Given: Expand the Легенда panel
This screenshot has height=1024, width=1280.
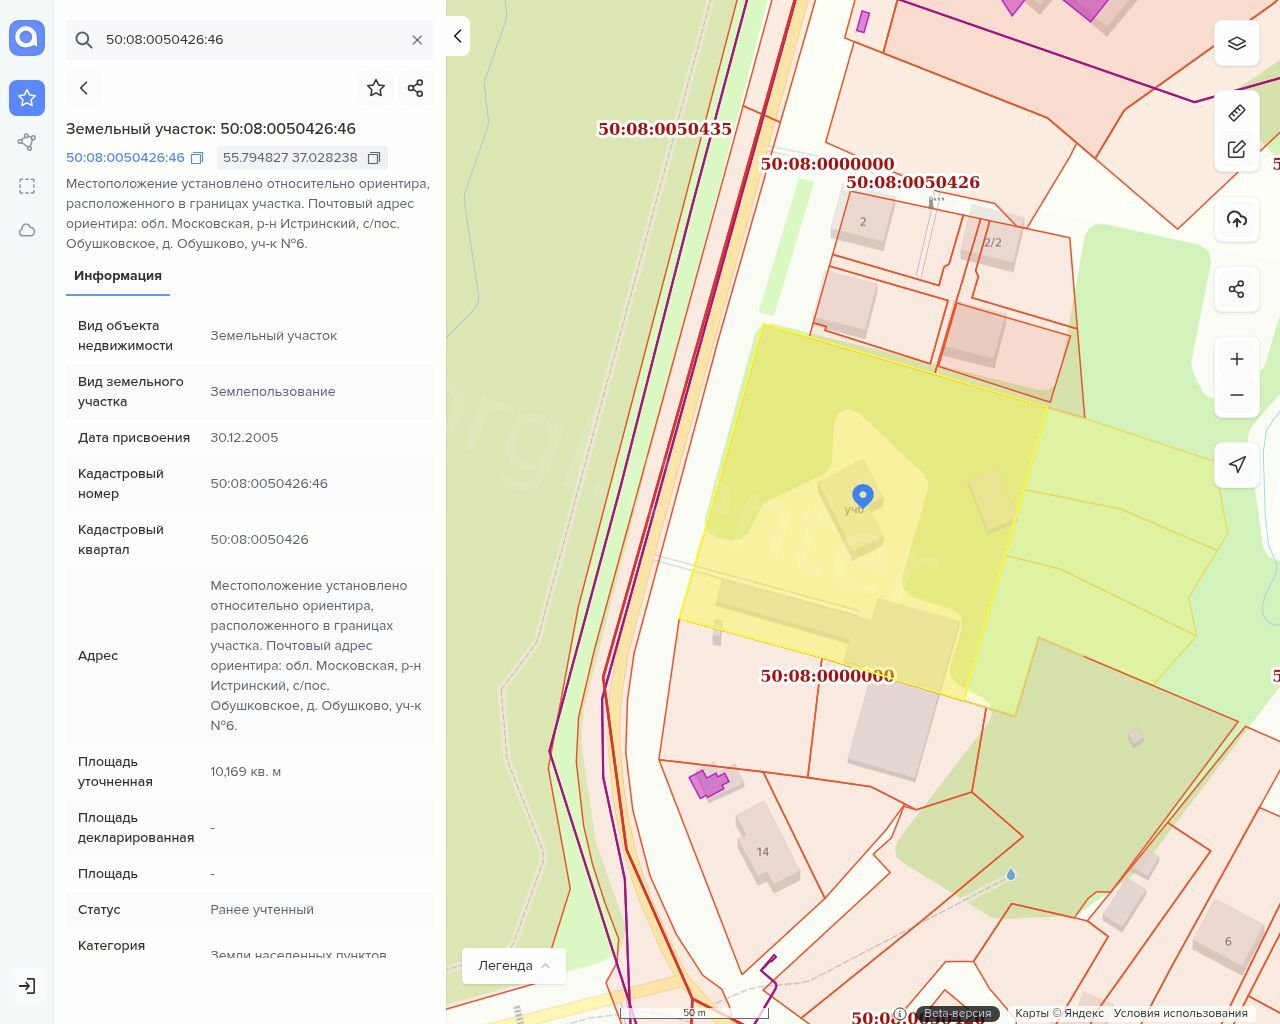Looking at the screenshot, I should [514, 965].
